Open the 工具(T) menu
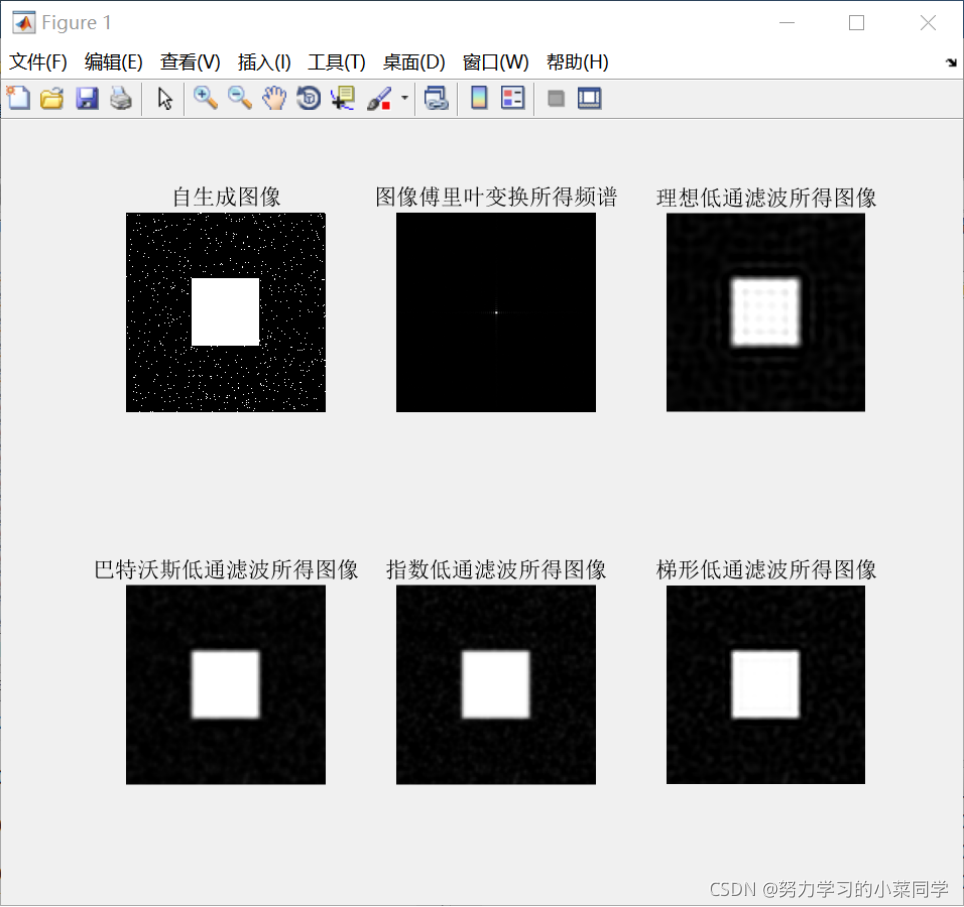The width and height of the screenshot is (964, 907). (x=336, y=62)
